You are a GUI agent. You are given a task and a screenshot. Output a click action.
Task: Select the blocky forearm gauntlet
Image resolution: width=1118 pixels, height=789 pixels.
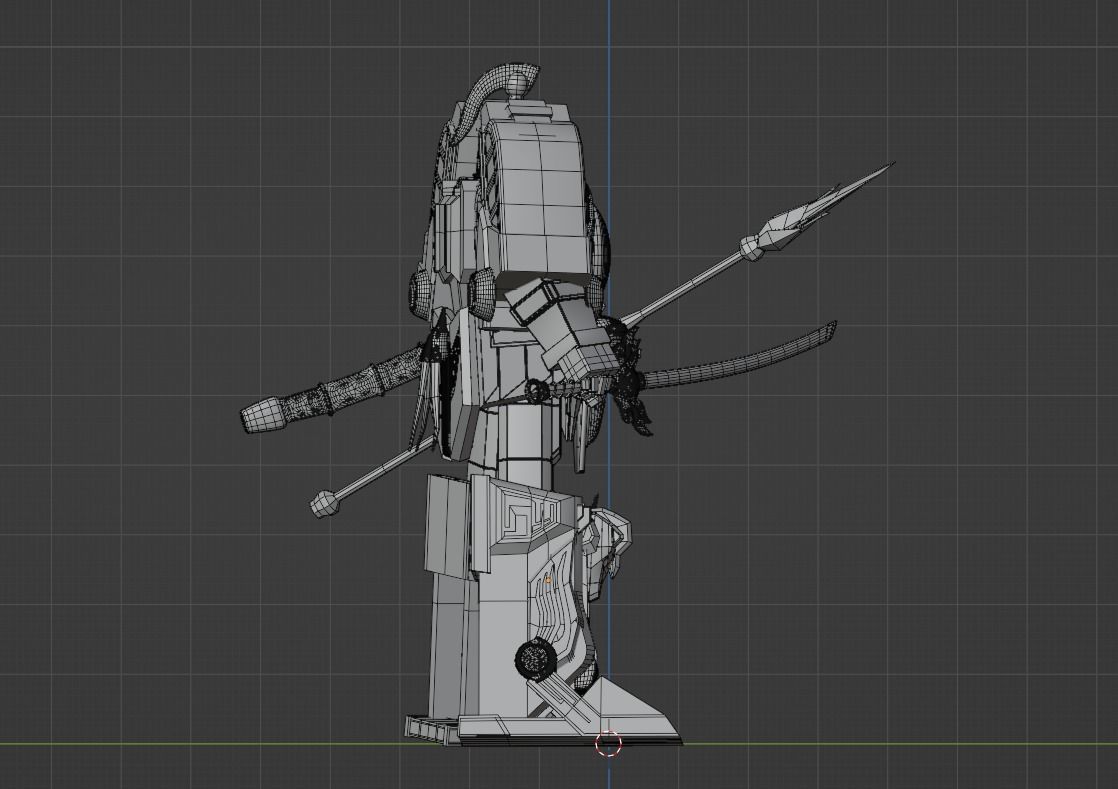[562, 328]
